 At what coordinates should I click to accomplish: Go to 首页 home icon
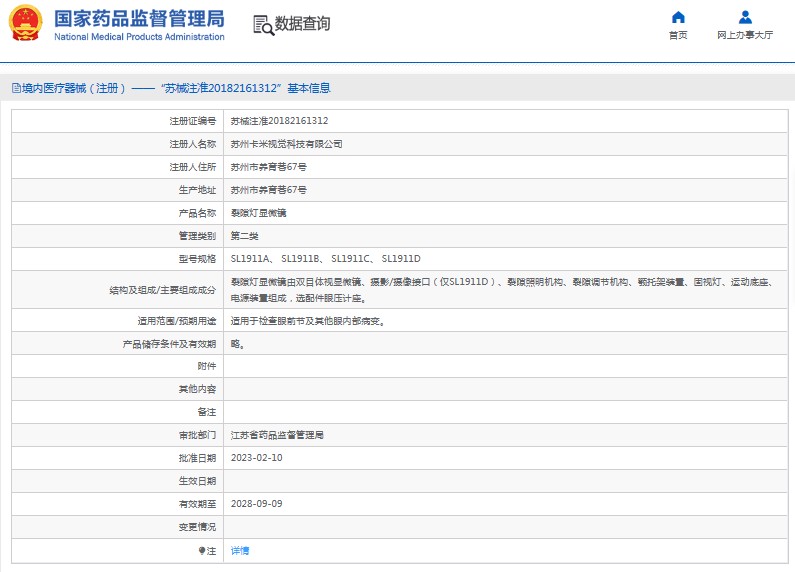click(678, 17)
